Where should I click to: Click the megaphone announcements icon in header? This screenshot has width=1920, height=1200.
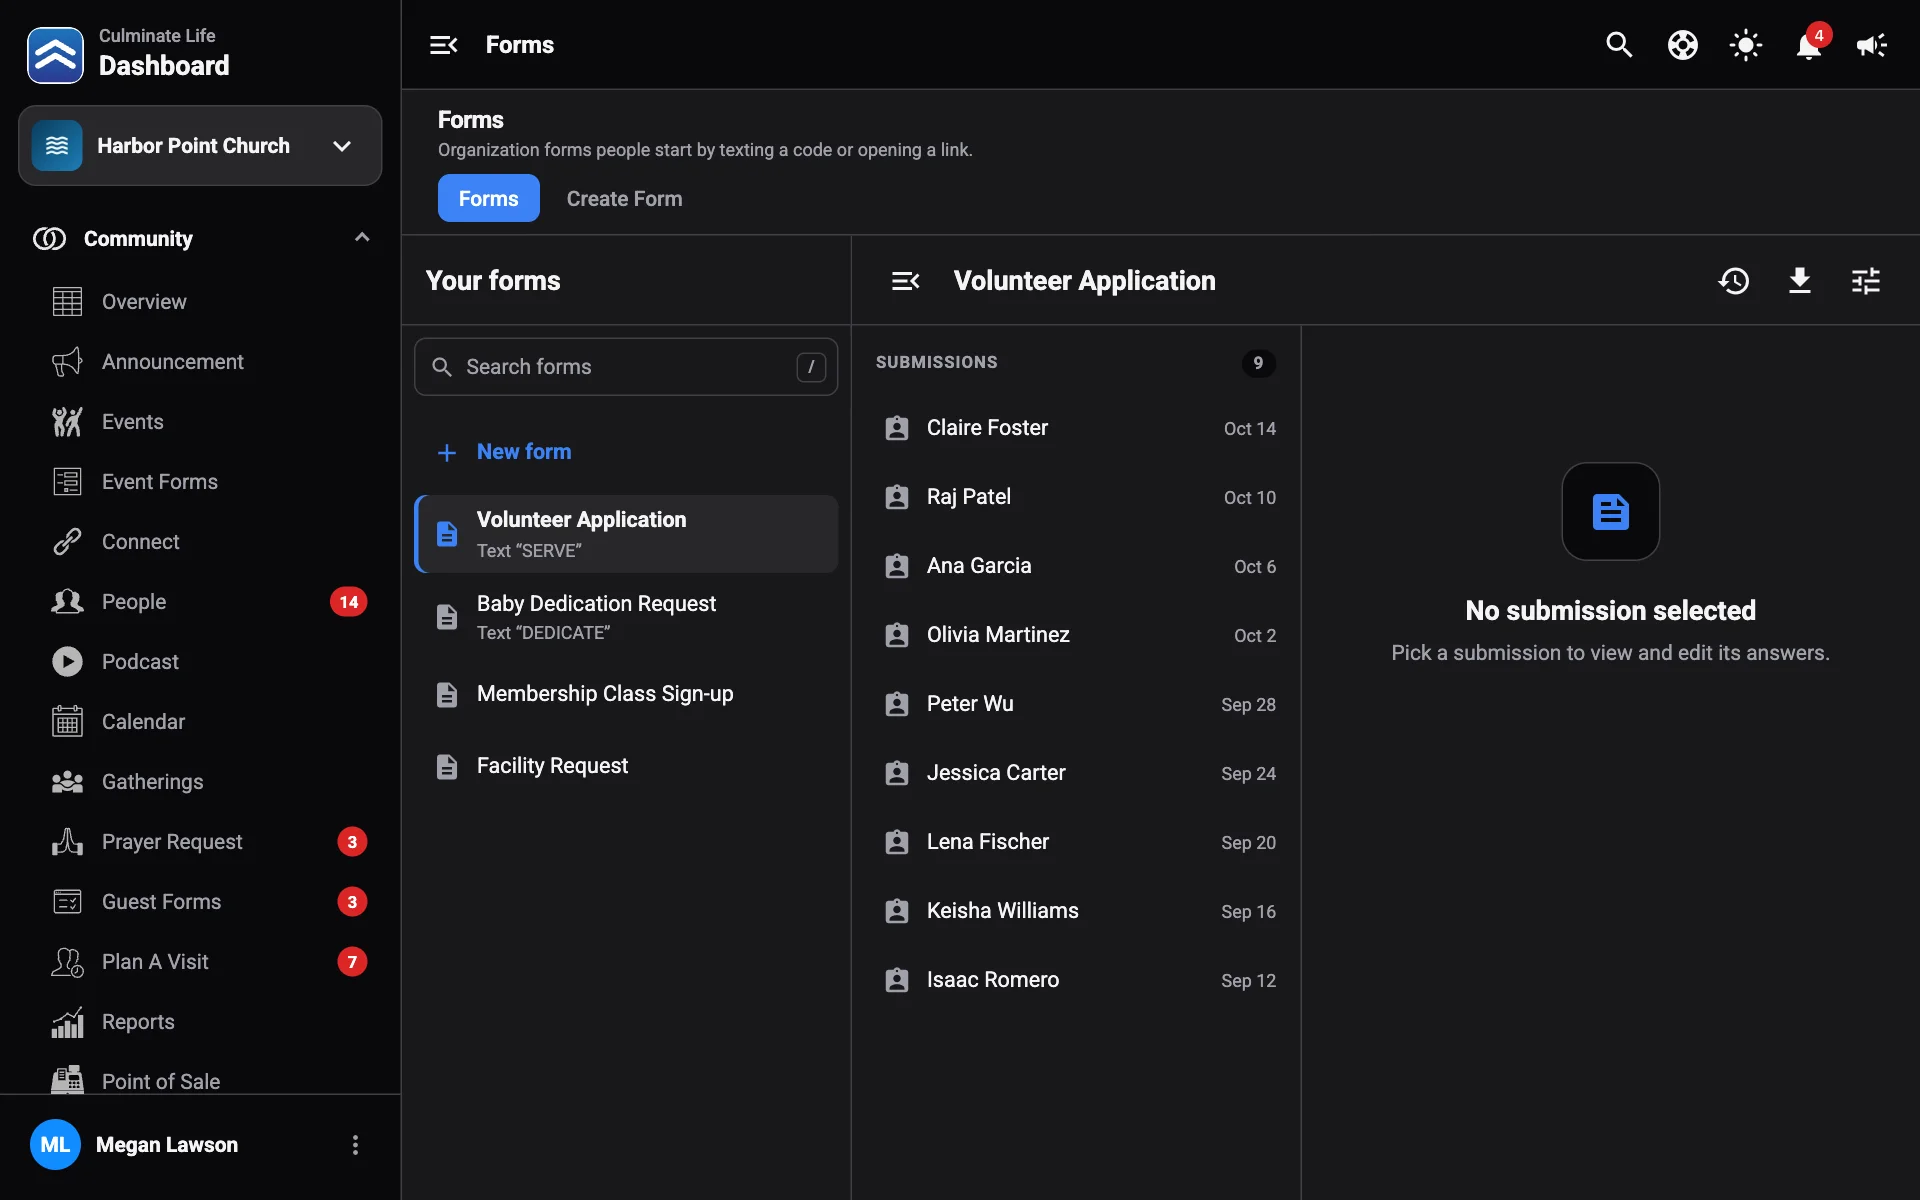tap(1872, 45)
